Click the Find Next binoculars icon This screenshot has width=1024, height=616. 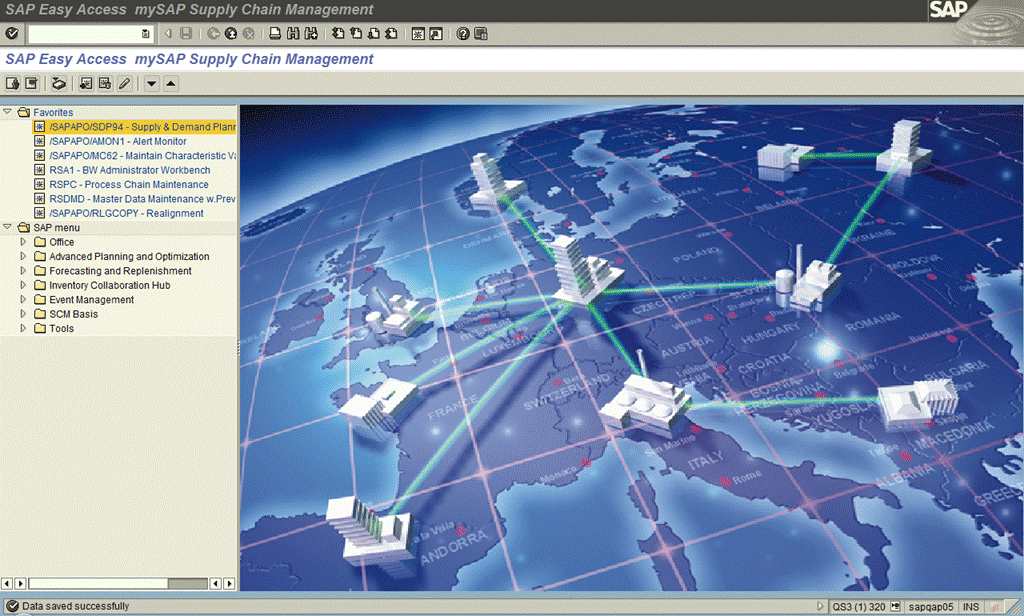tap(311, 33)
